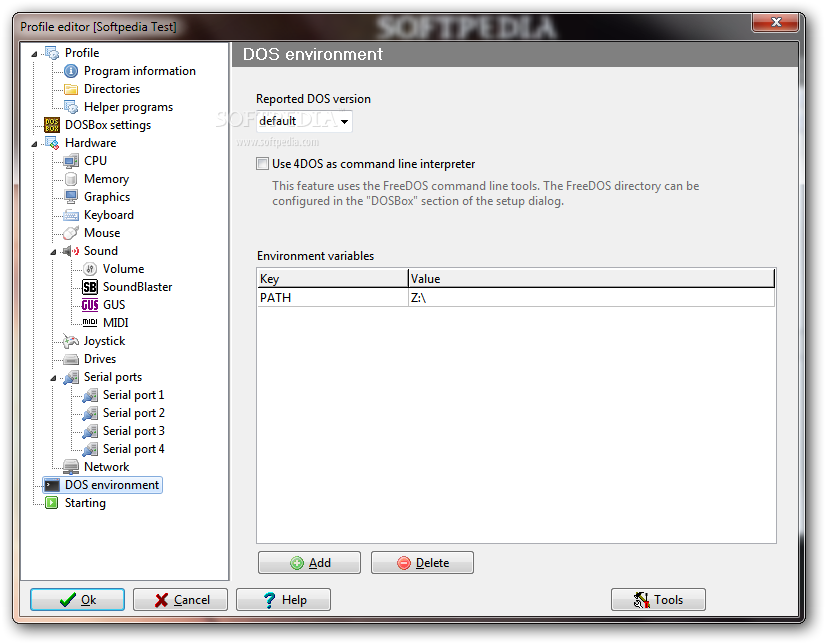Click the Program information info icon

pyautogui.click(x=71, y=71)
